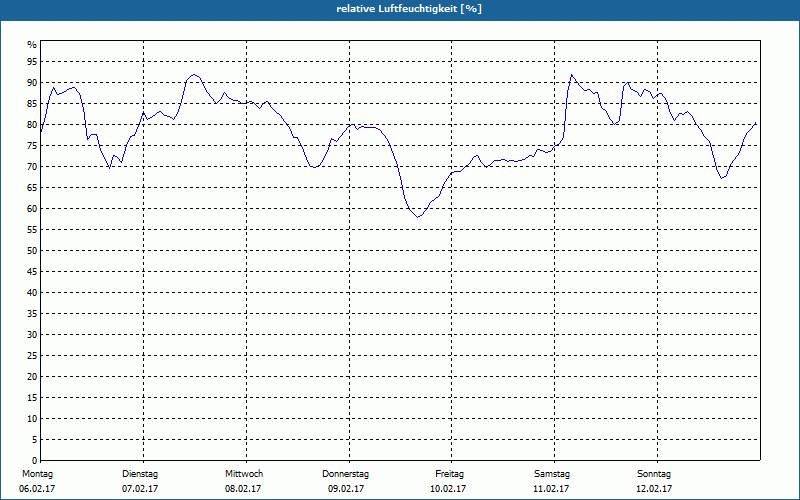This screenshot has height=500, width=800.
Task: Select the '%' unit label on y-axis
Action: [x=32, y=45]
